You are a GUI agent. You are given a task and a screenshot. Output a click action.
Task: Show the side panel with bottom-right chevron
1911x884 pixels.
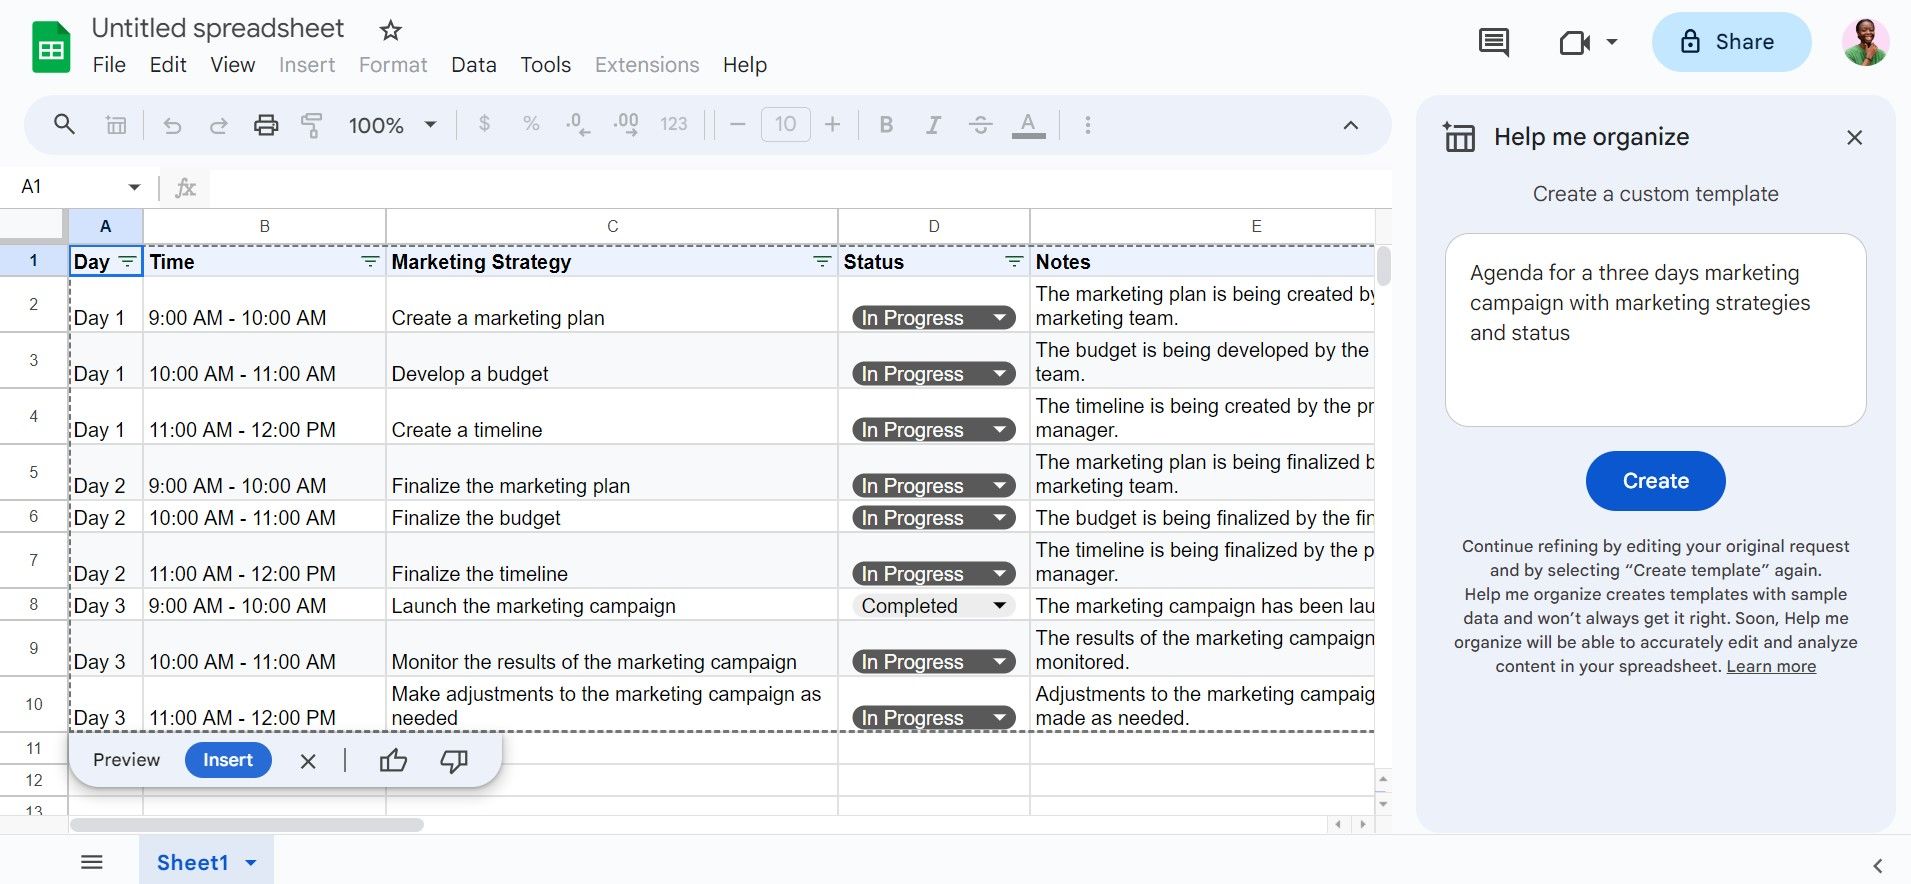click(1877, 866)
